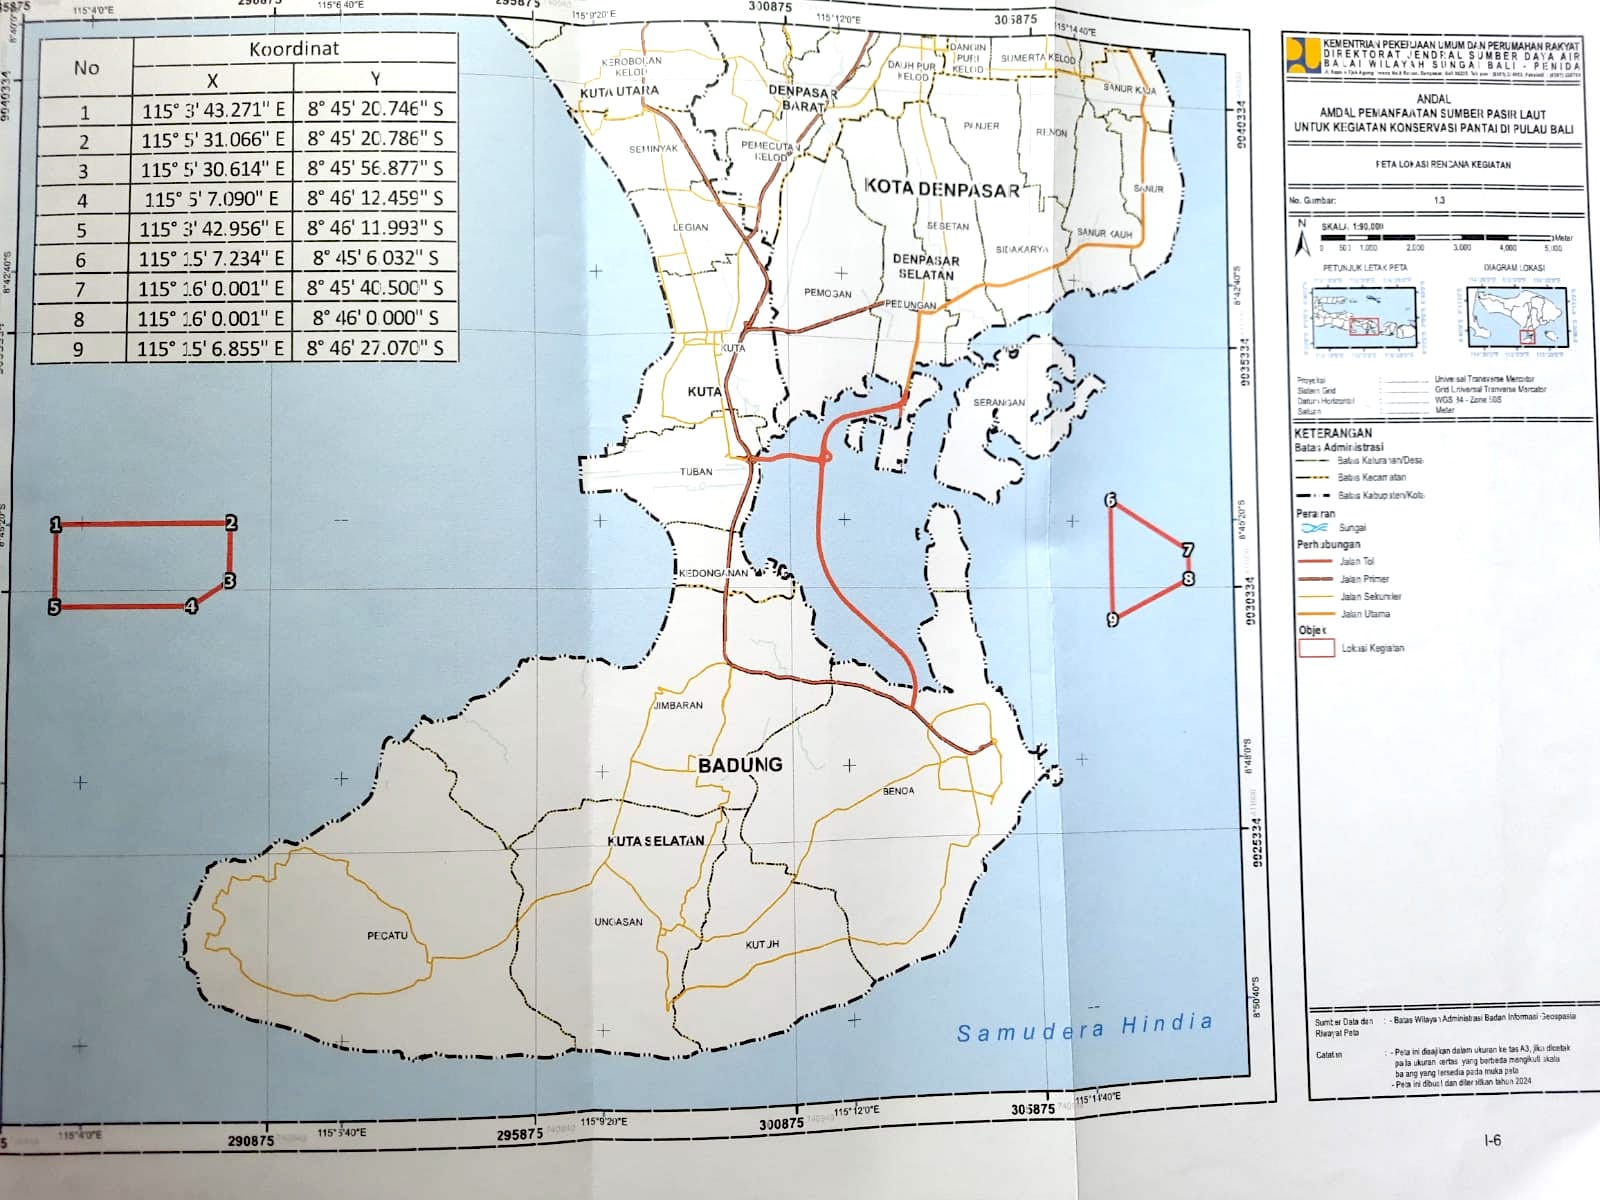Click vertex marker 1 of the western polygon
1600x1200 pixels.
(56, 524)
